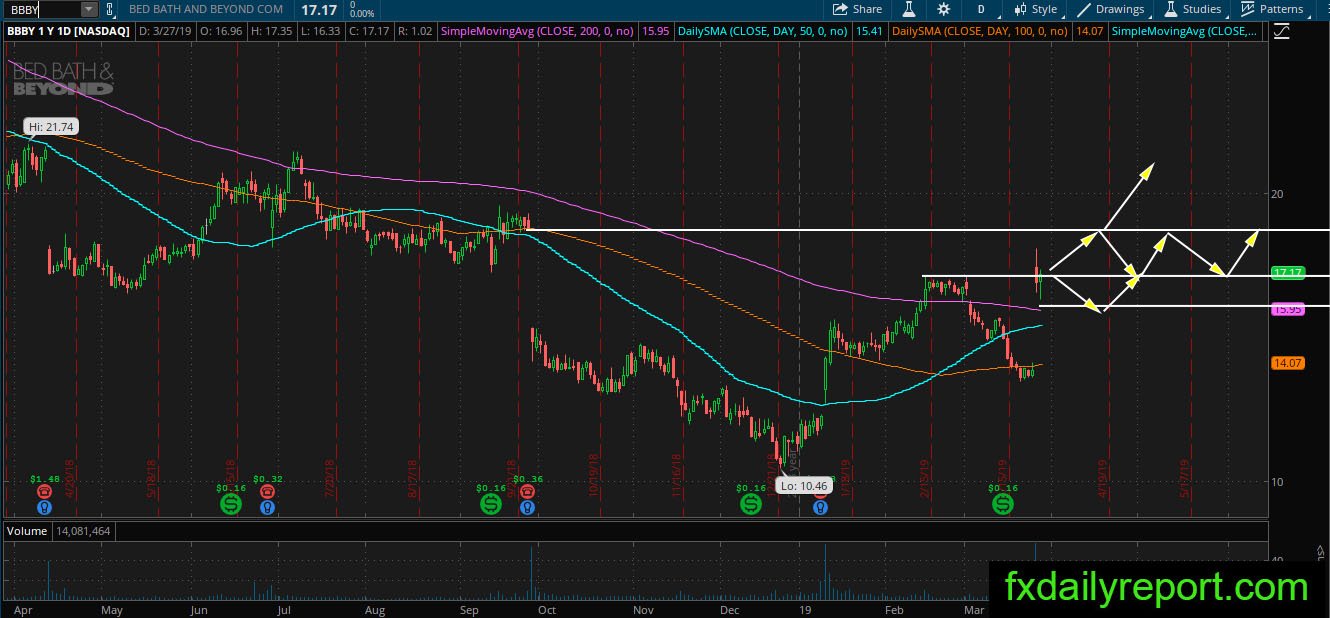Click the April conference call bulb icon
This screenshot has height=618, width=1330.
[x=44, y=508]
